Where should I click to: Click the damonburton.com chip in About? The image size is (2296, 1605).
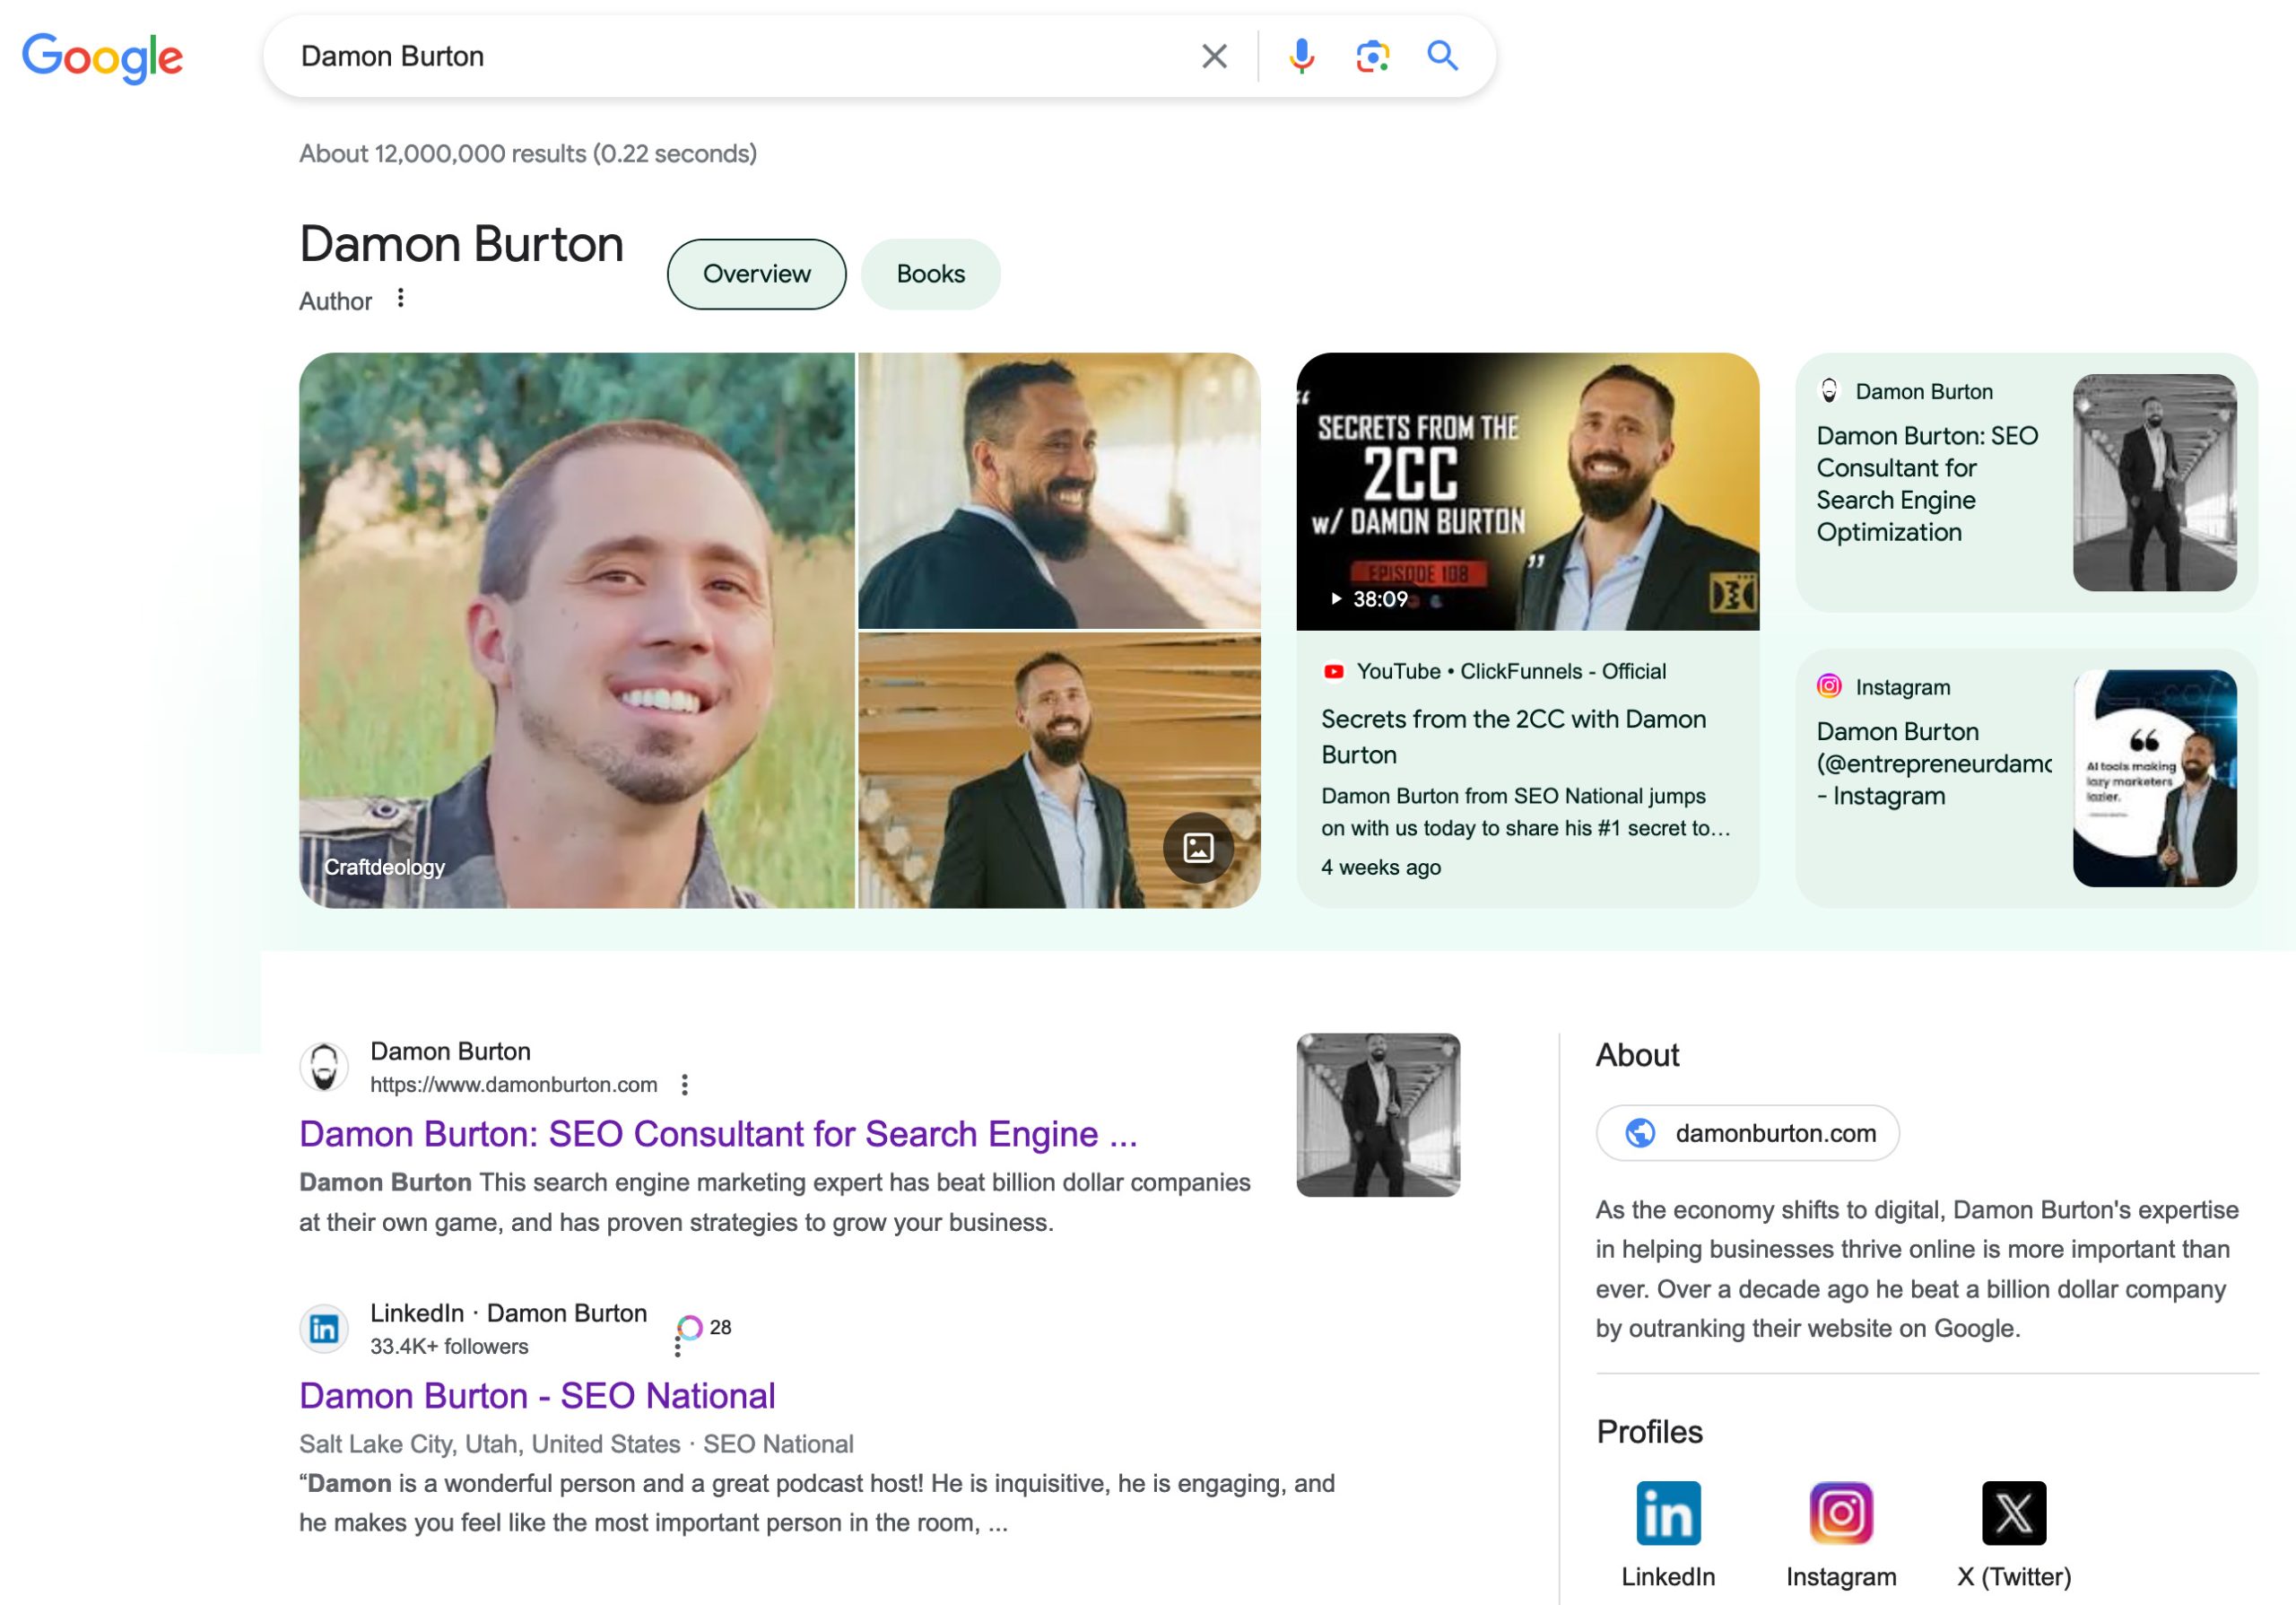1747,1133
